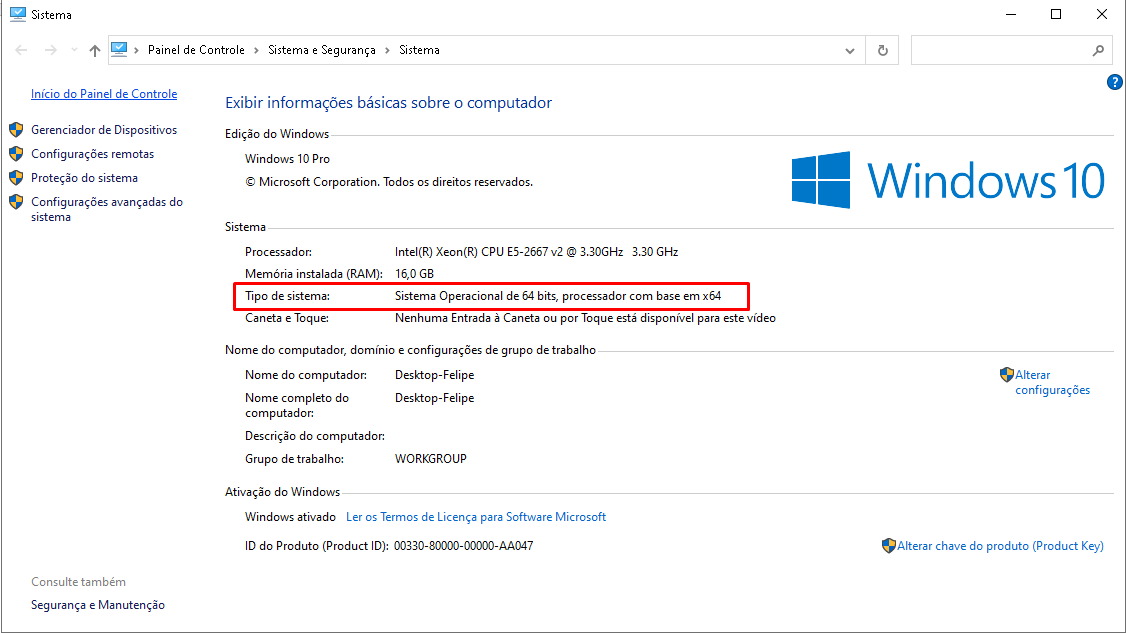
Task: Click the forward navigation arrow
Action: pos(50,50)
